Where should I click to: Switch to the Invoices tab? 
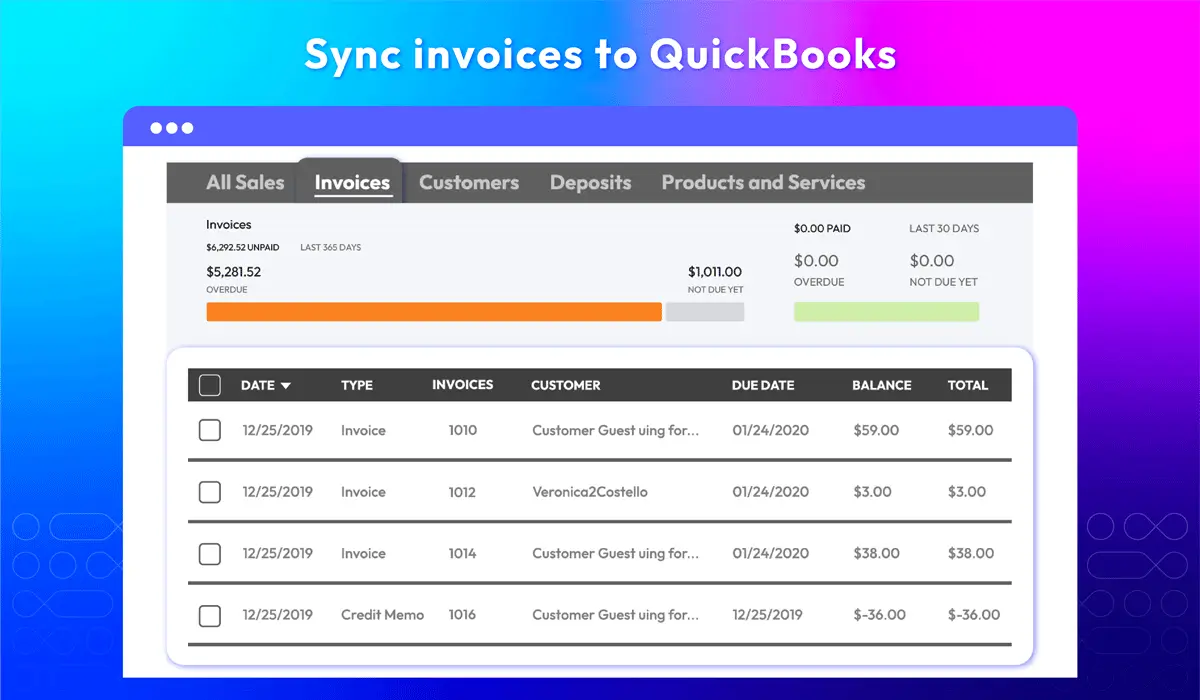point(352,183)
